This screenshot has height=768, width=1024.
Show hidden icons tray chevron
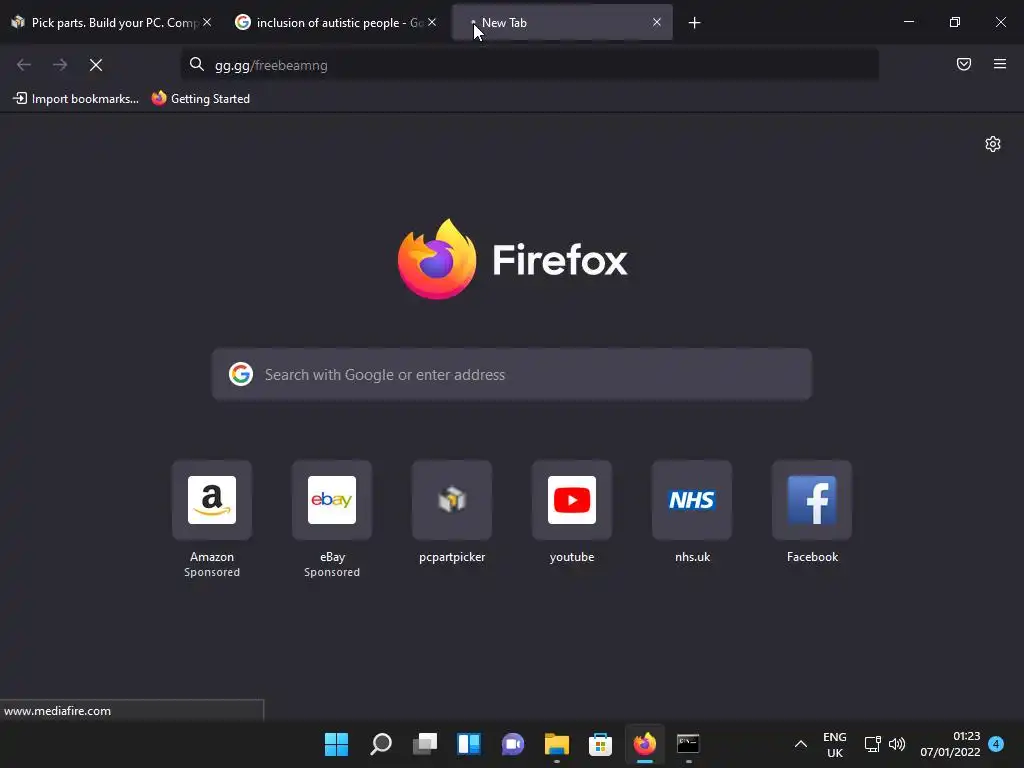coord(801,744)
